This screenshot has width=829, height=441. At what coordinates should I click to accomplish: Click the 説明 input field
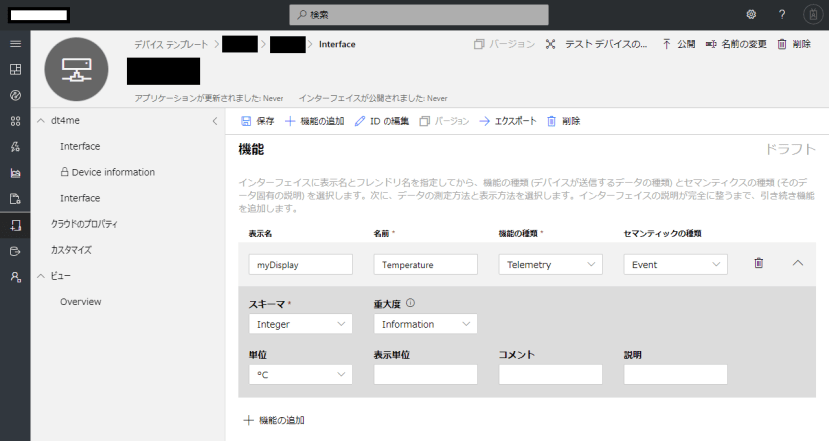pyautogui.click(x=675, y=374)
